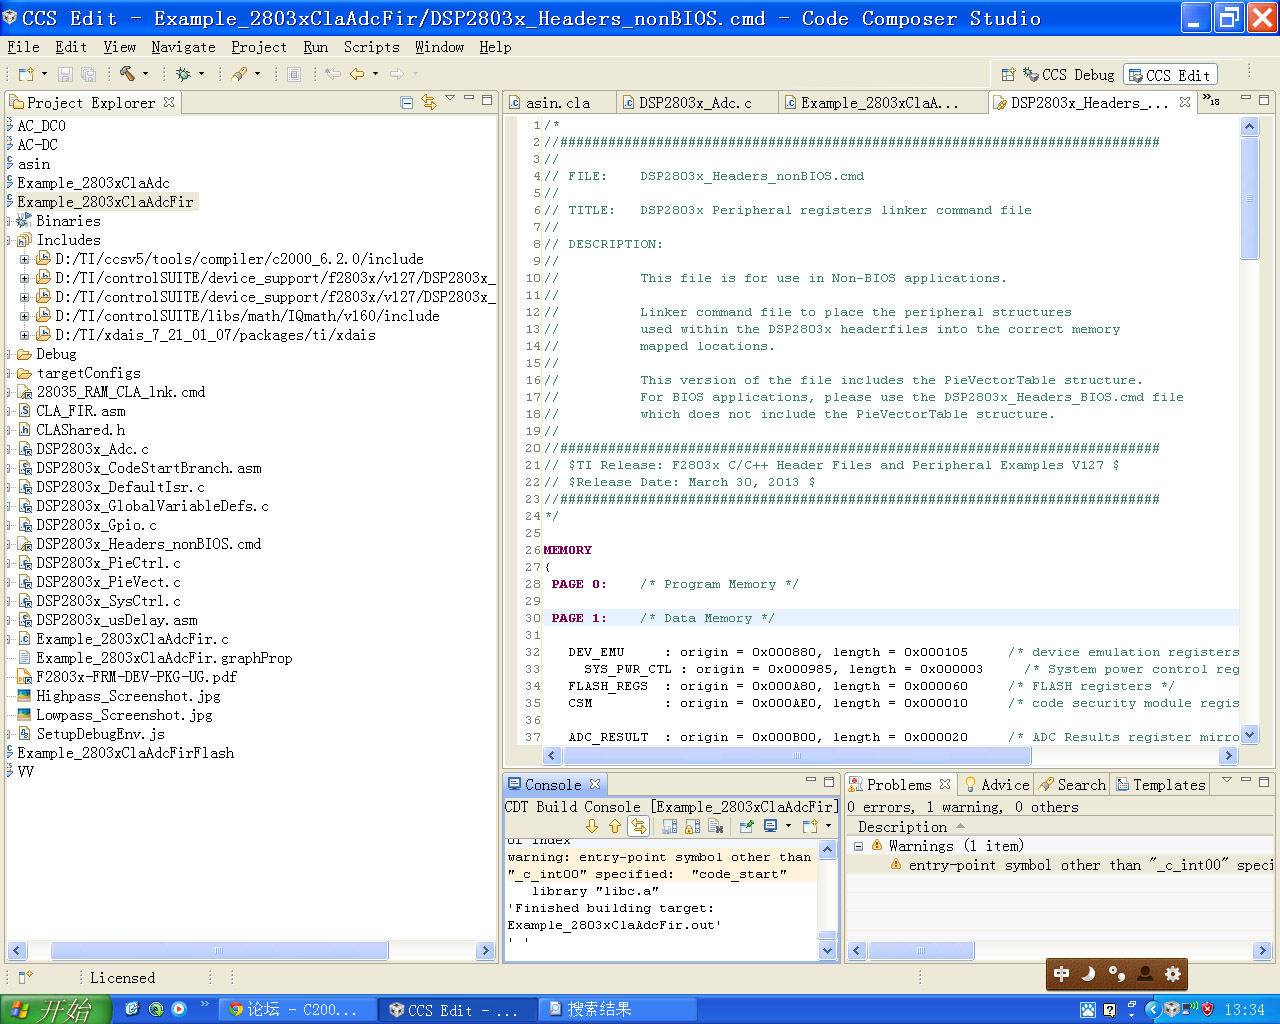Toggle Link with Editor in Project Explorer
Image resolution: width=1280 pixels, height=1024 pixels.
[x=429, y=102]
